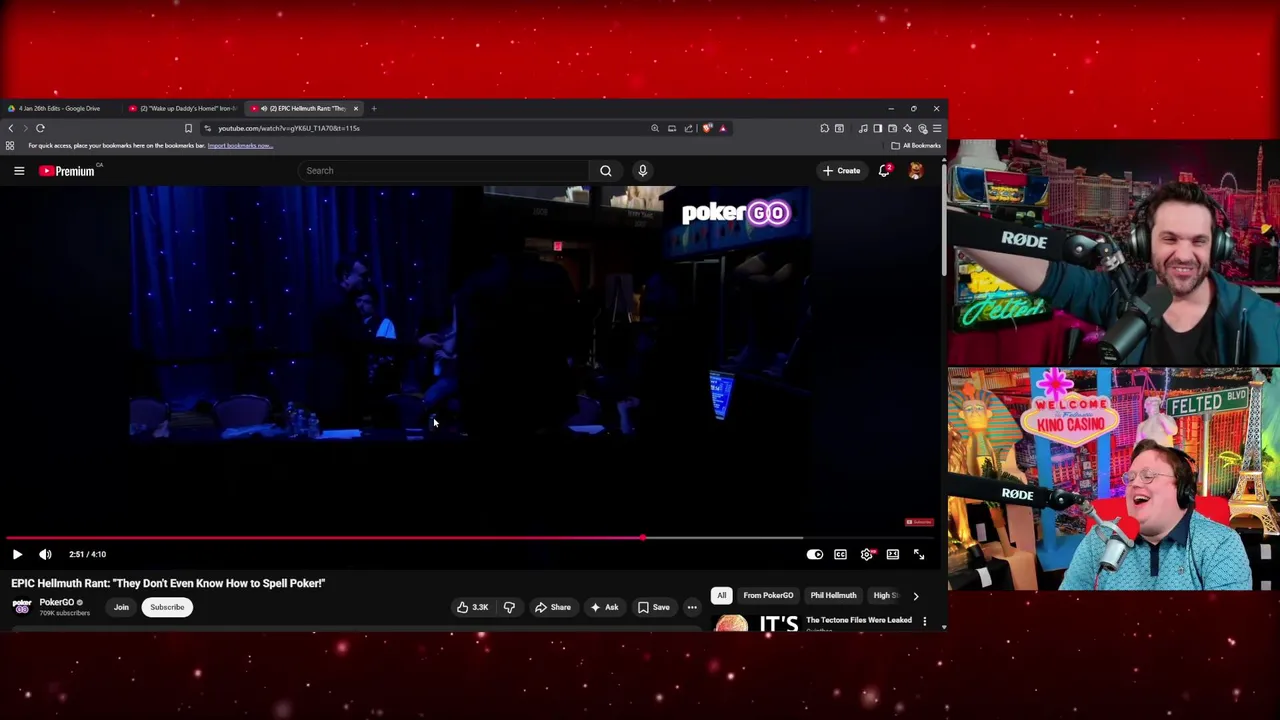
Task: Dislike the video
Action: (x=509, y=607)
